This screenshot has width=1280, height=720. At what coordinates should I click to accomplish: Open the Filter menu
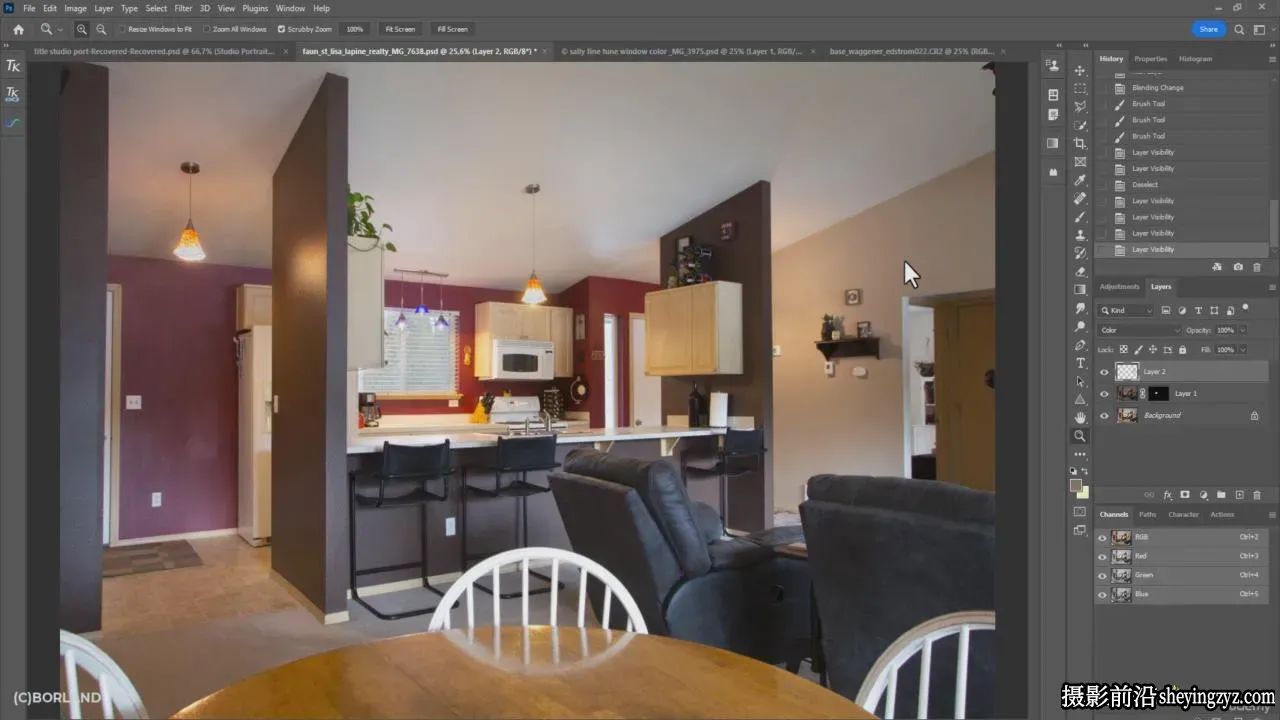click(183, 8)
